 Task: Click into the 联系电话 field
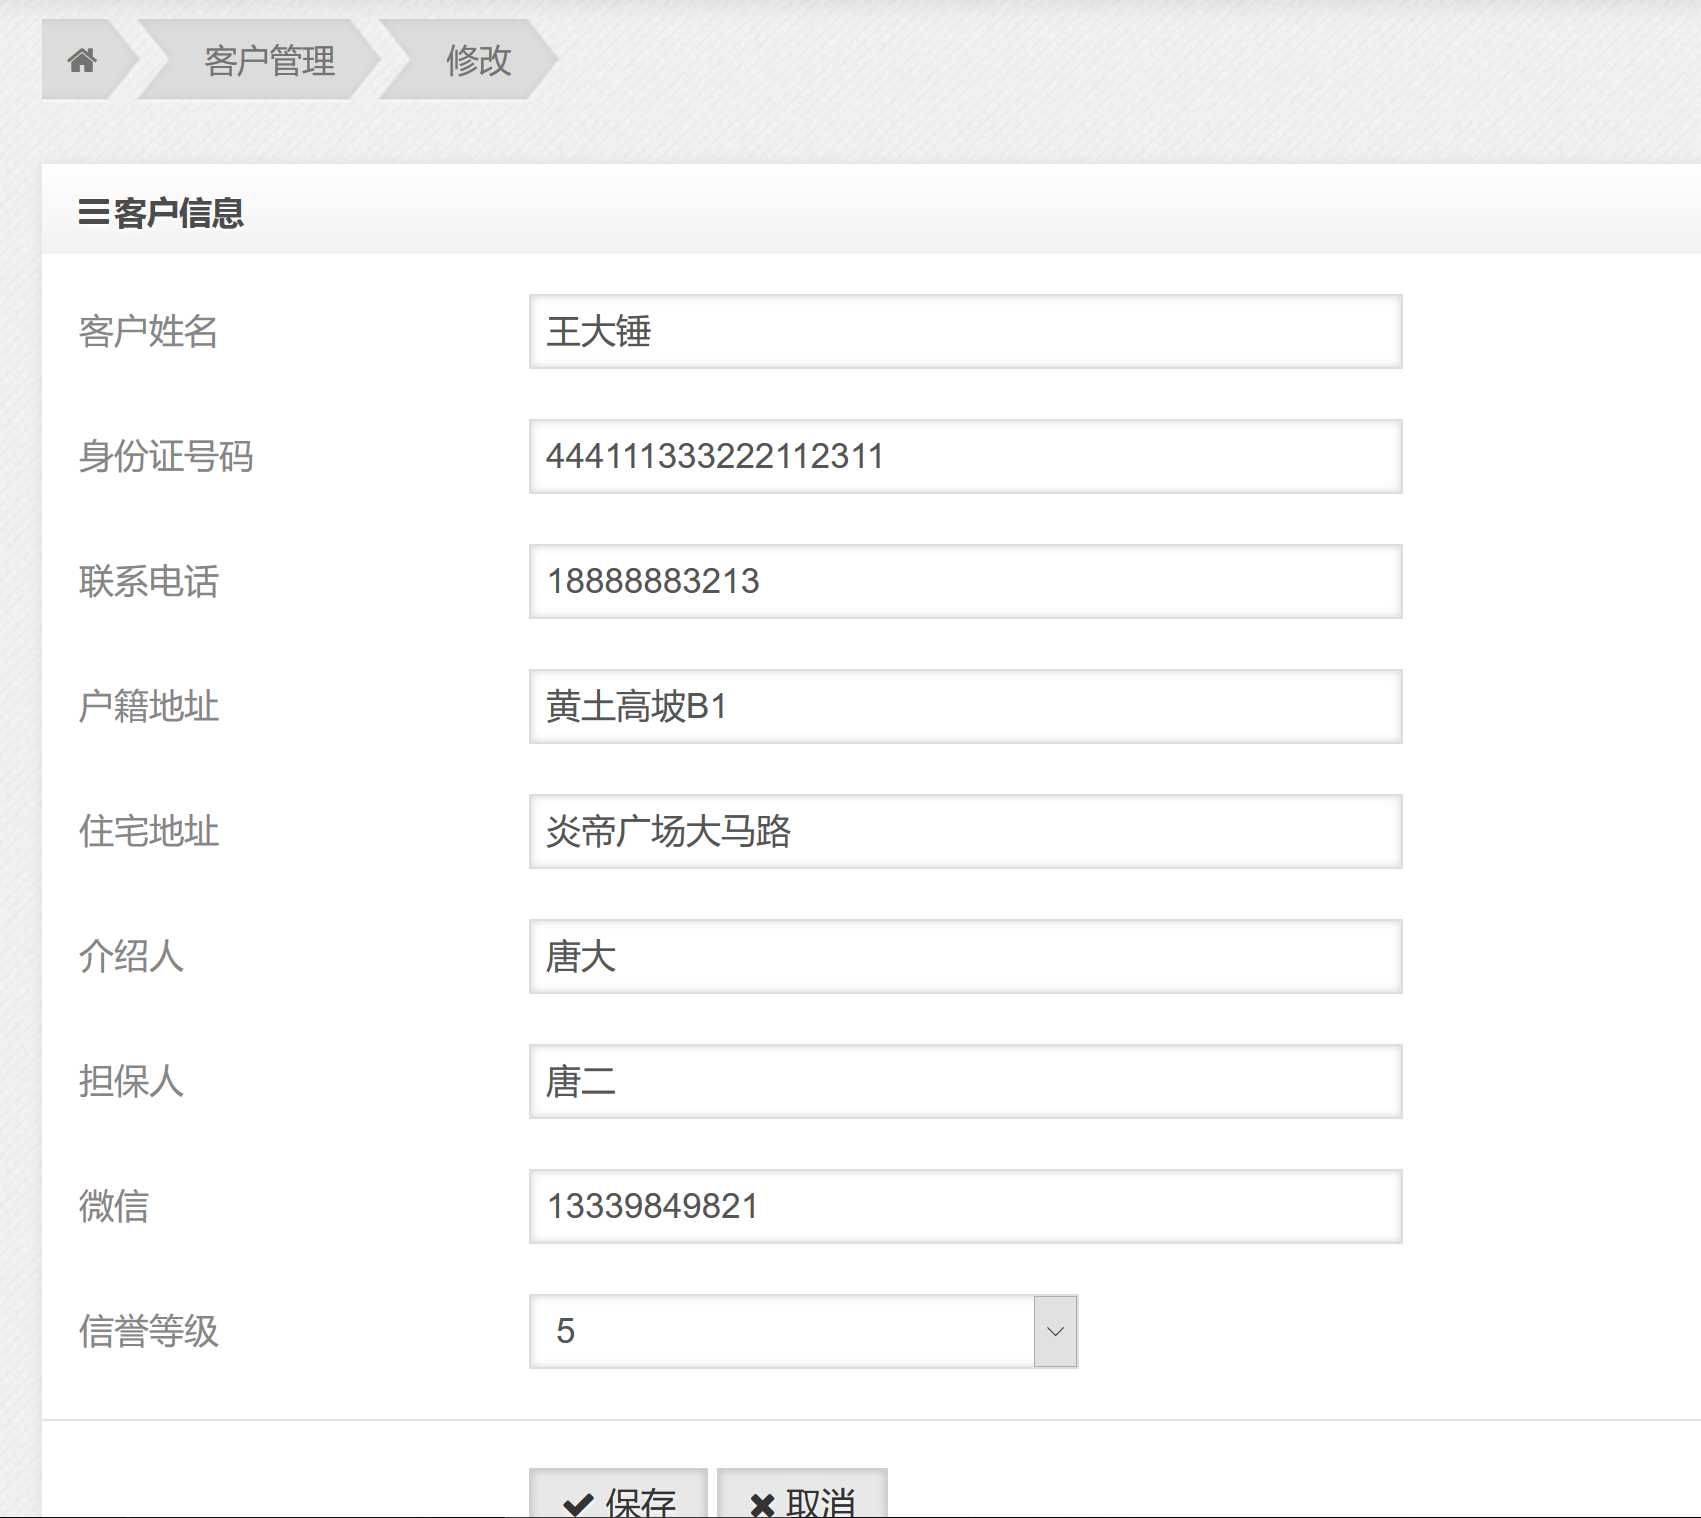[965, 581]
